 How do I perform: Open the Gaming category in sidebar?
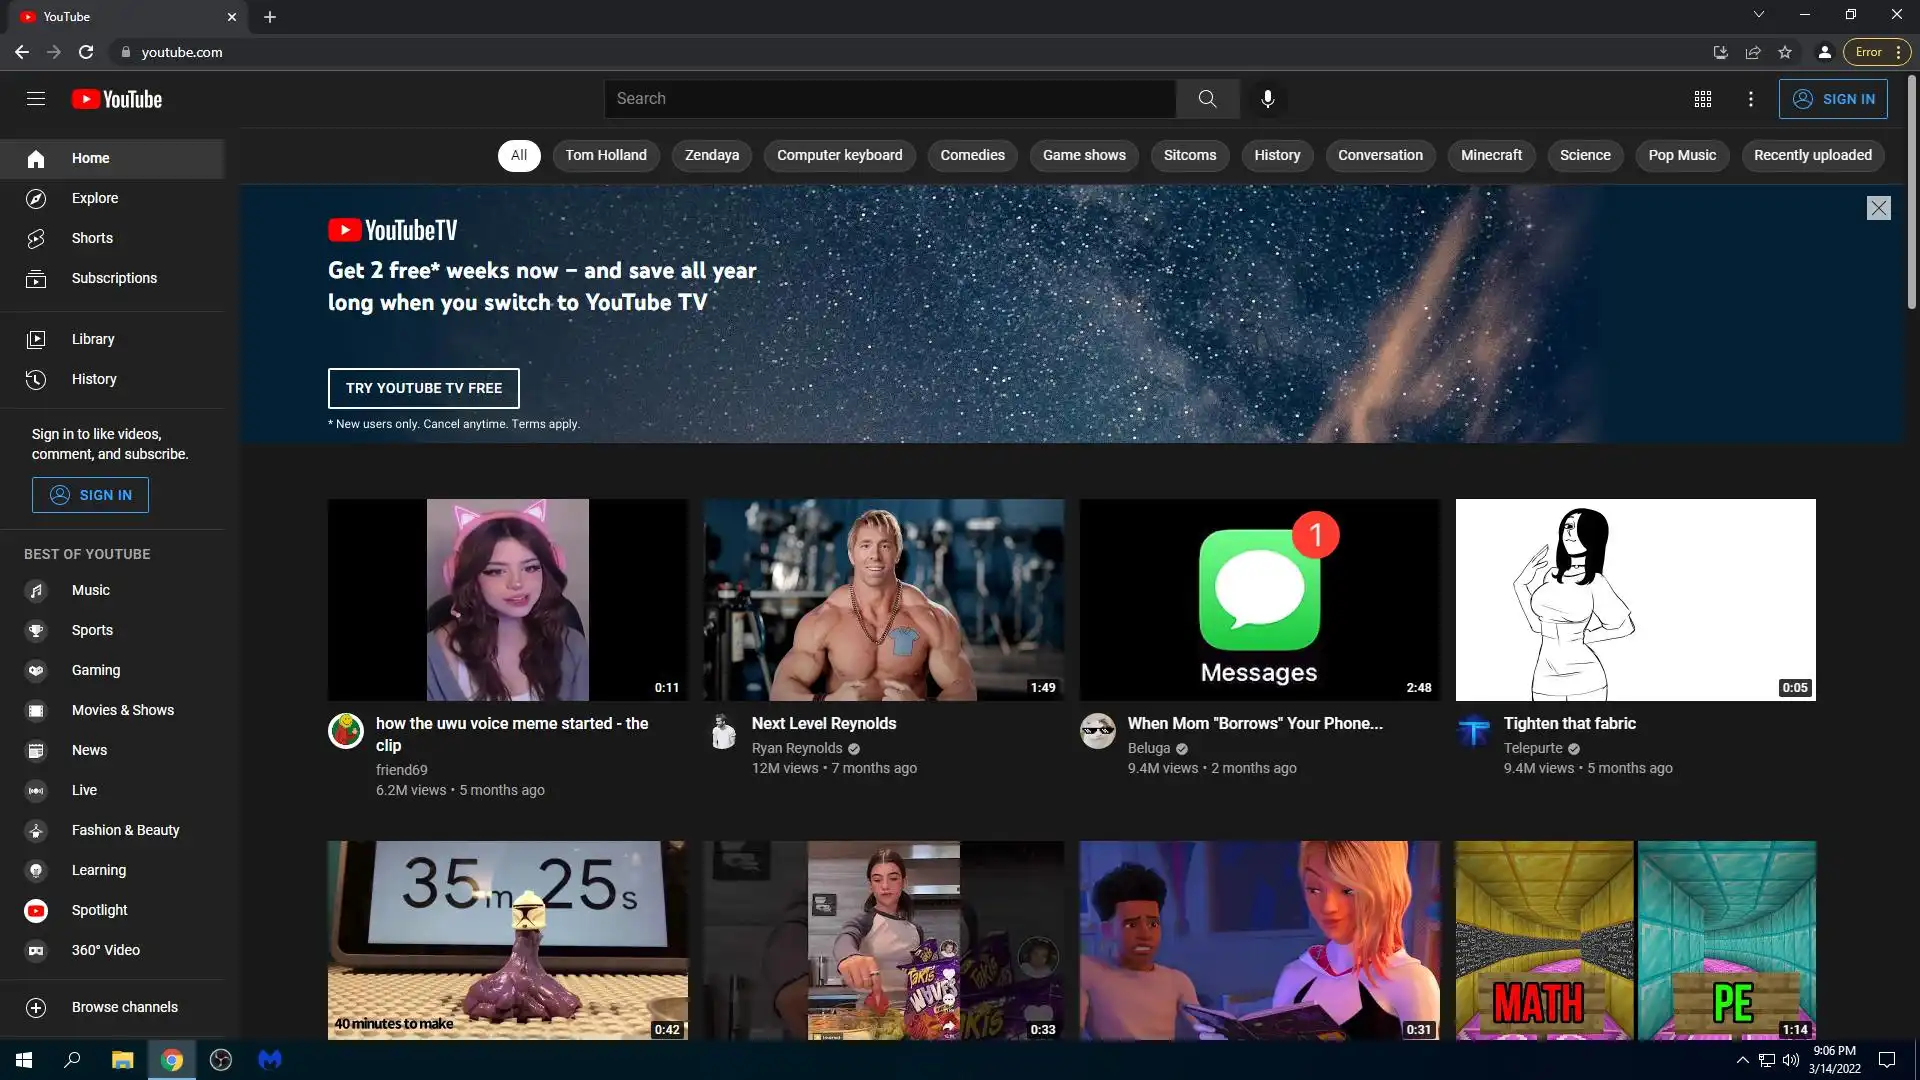pyautogui.click(x=95, y=670)
